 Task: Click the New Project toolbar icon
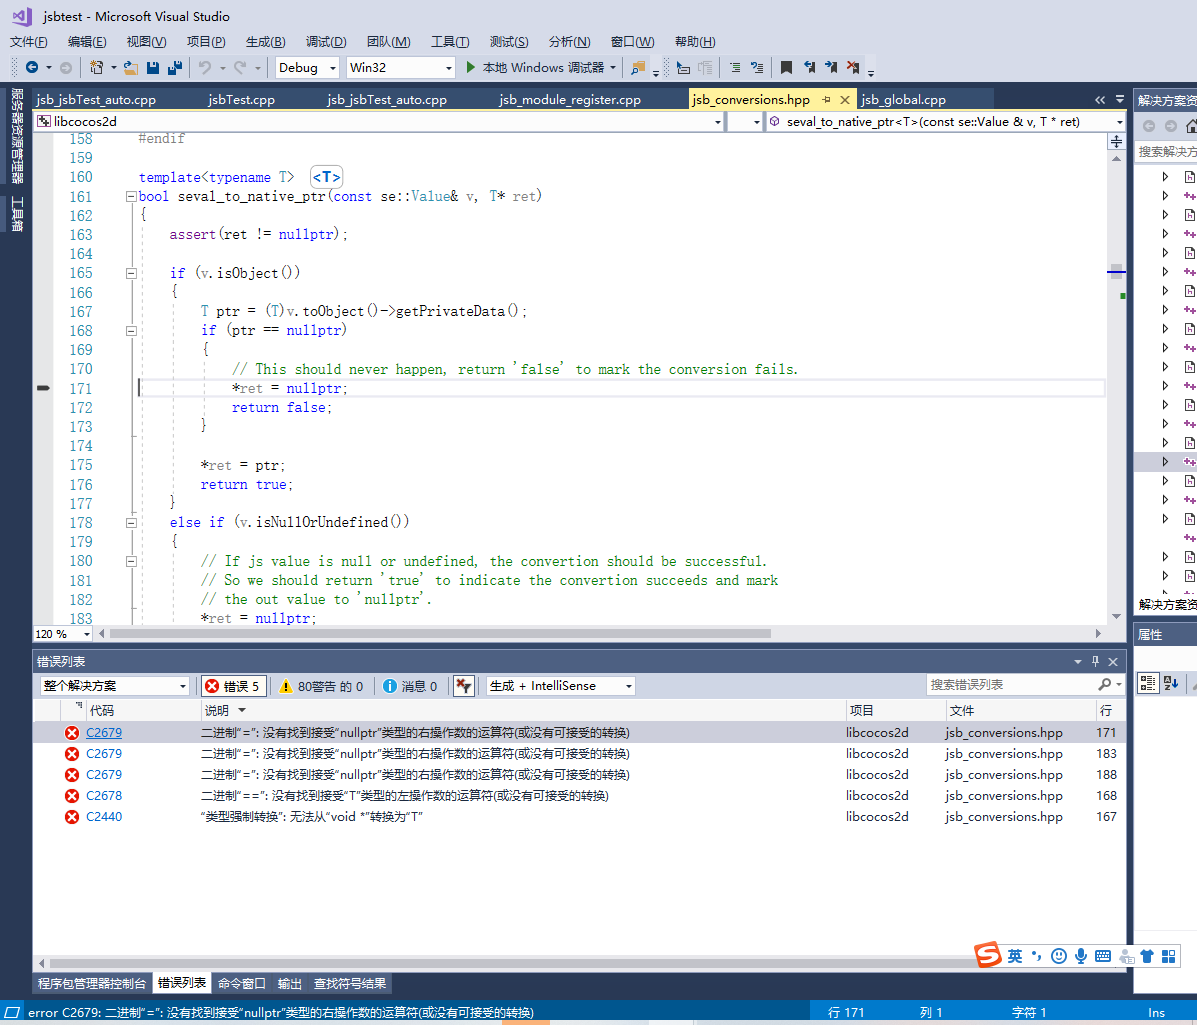[96, 67]
